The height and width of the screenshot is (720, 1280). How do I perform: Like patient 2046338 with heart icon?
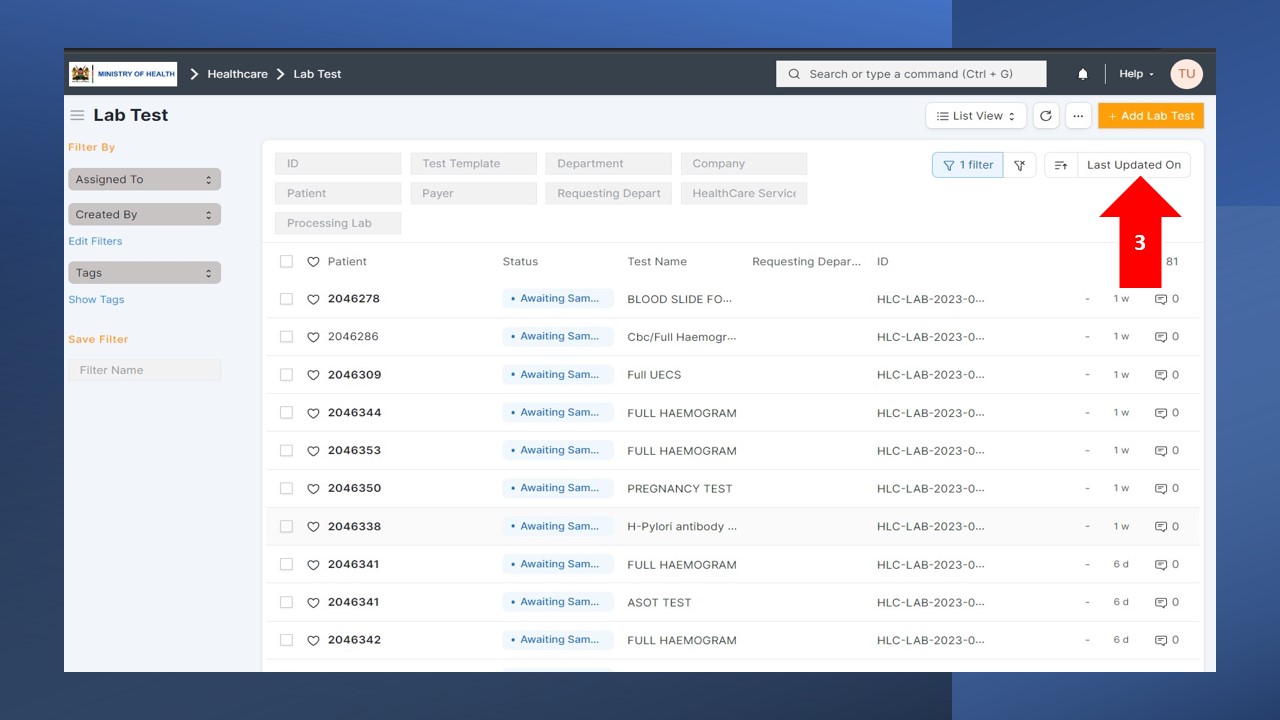(x=313, y=527)
